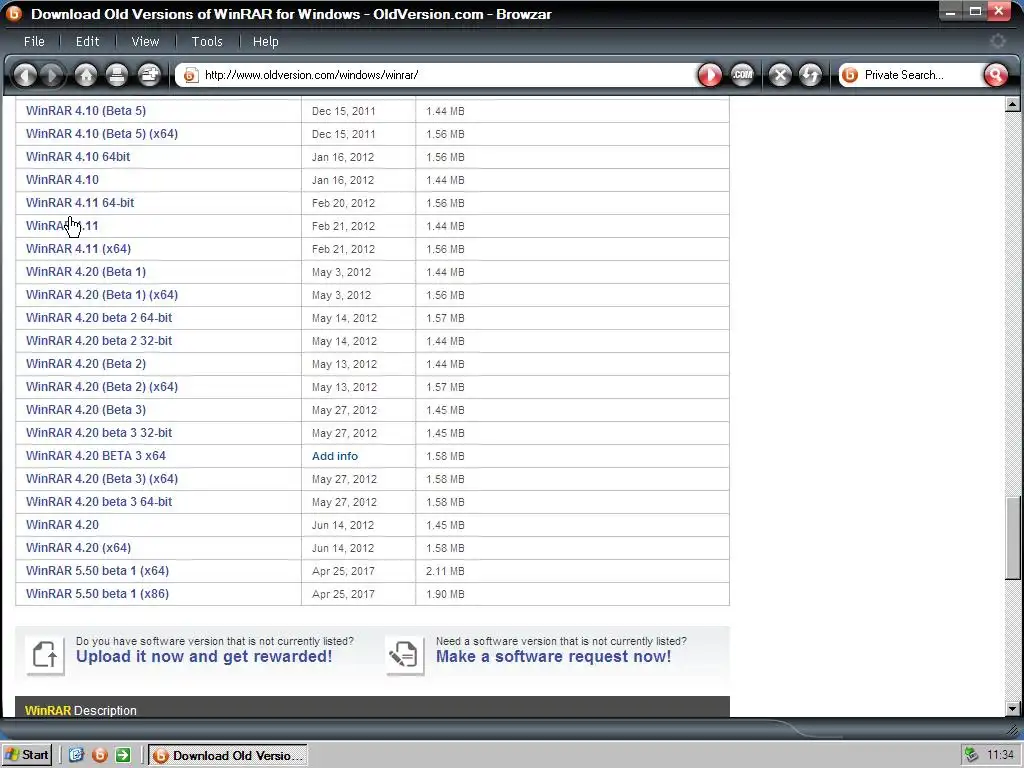Open WinRAR 4.10 64bit link
The image size is (1024, 768).
tap(78, 157)
